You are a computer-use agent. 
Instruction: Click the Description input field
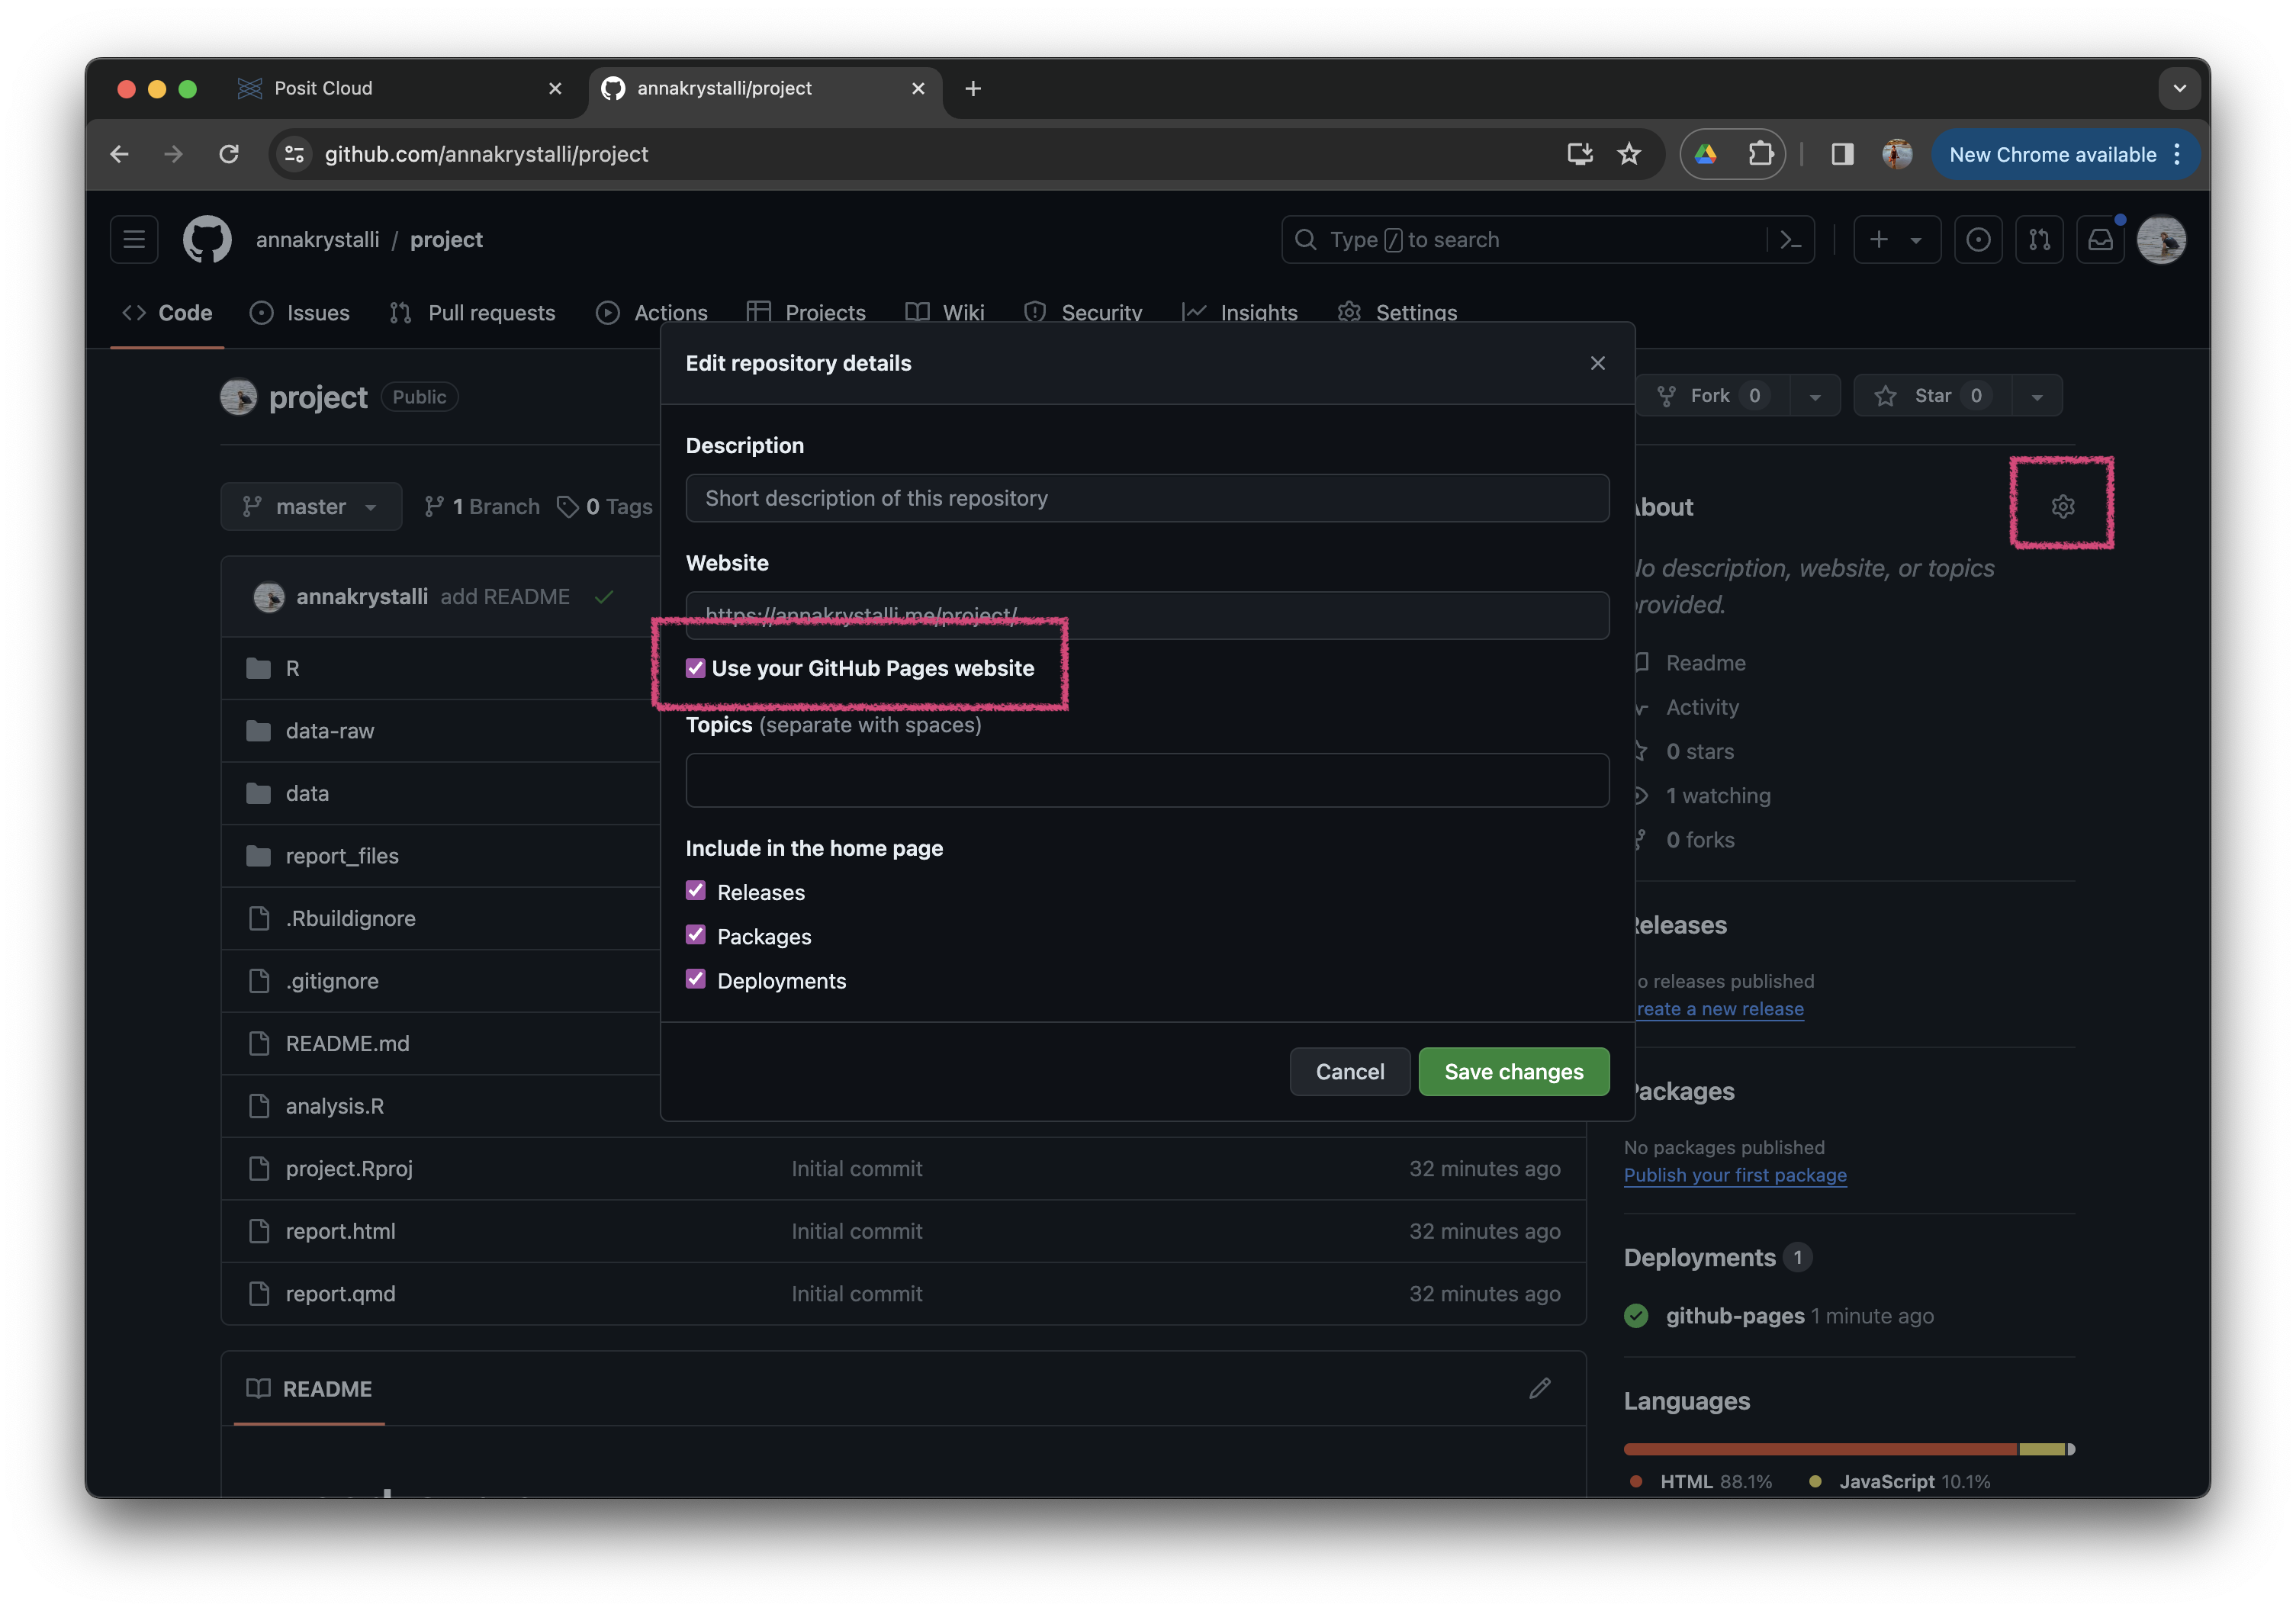(x=1147, y=498)
